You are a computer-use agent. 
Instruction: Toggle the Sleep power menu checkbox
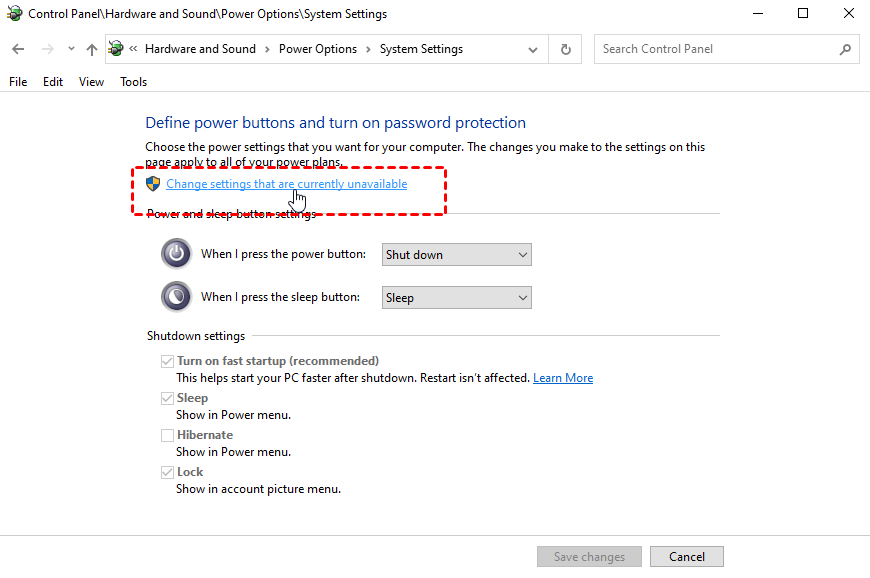(x=167, y=398)
